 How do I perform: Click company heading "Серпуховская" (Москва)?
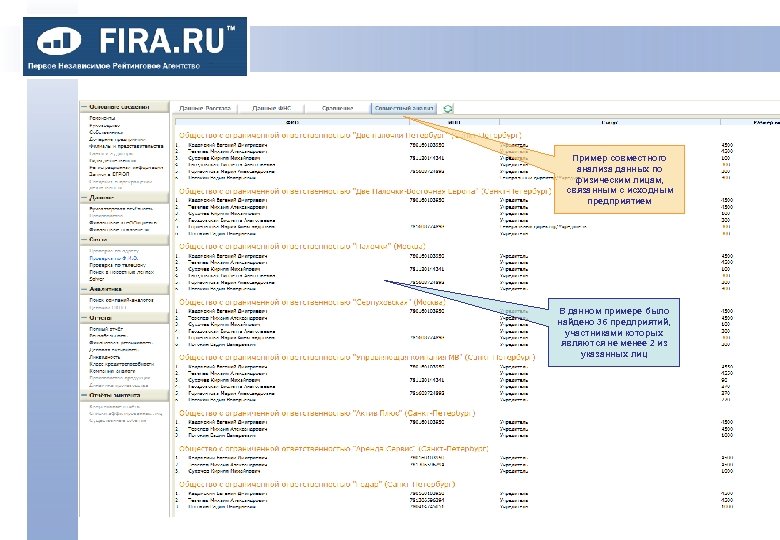(312, 302)
